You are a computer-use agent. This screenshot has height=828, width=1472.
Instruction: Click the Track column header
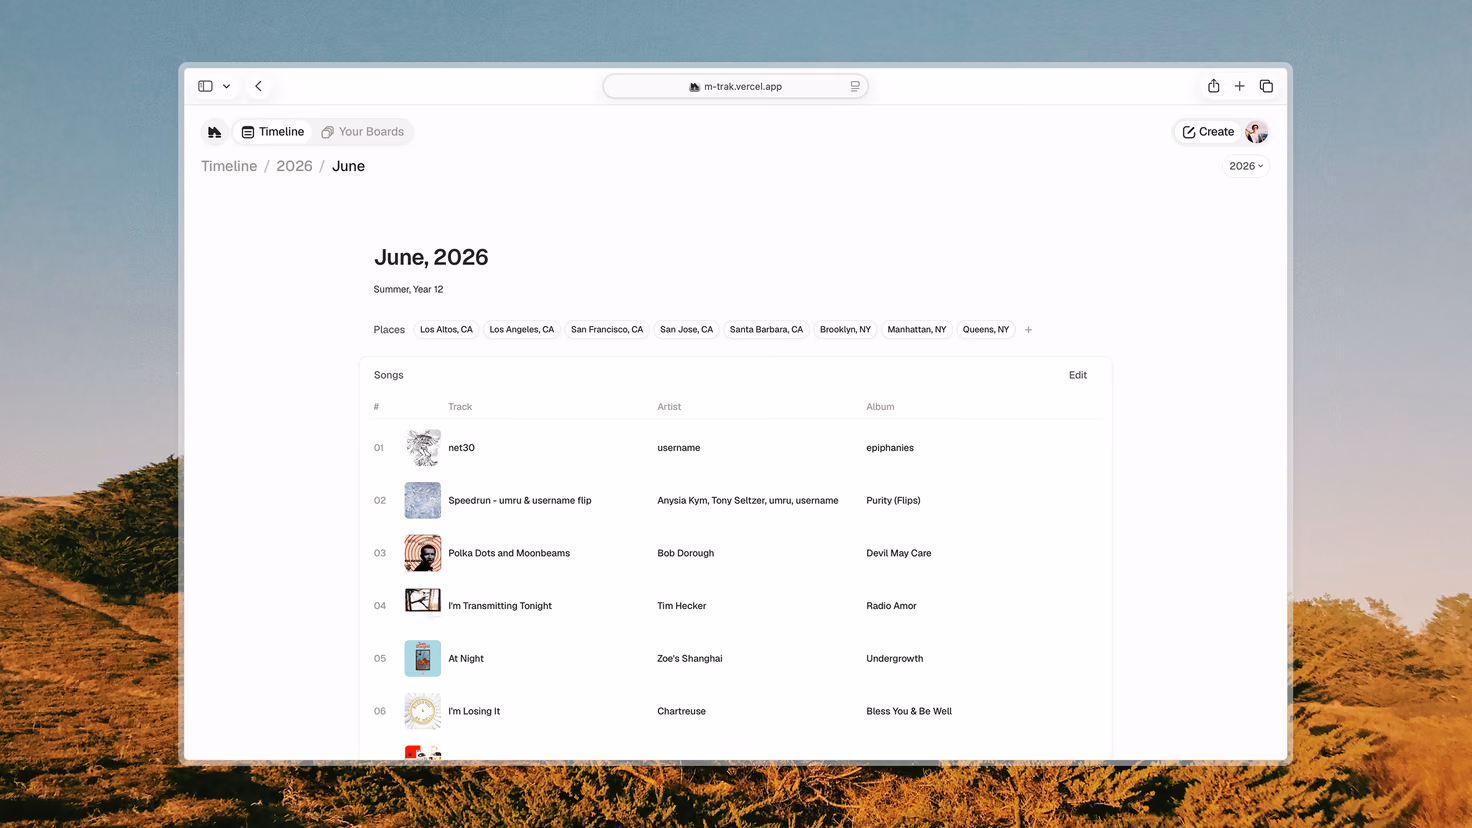click(460, 407)
